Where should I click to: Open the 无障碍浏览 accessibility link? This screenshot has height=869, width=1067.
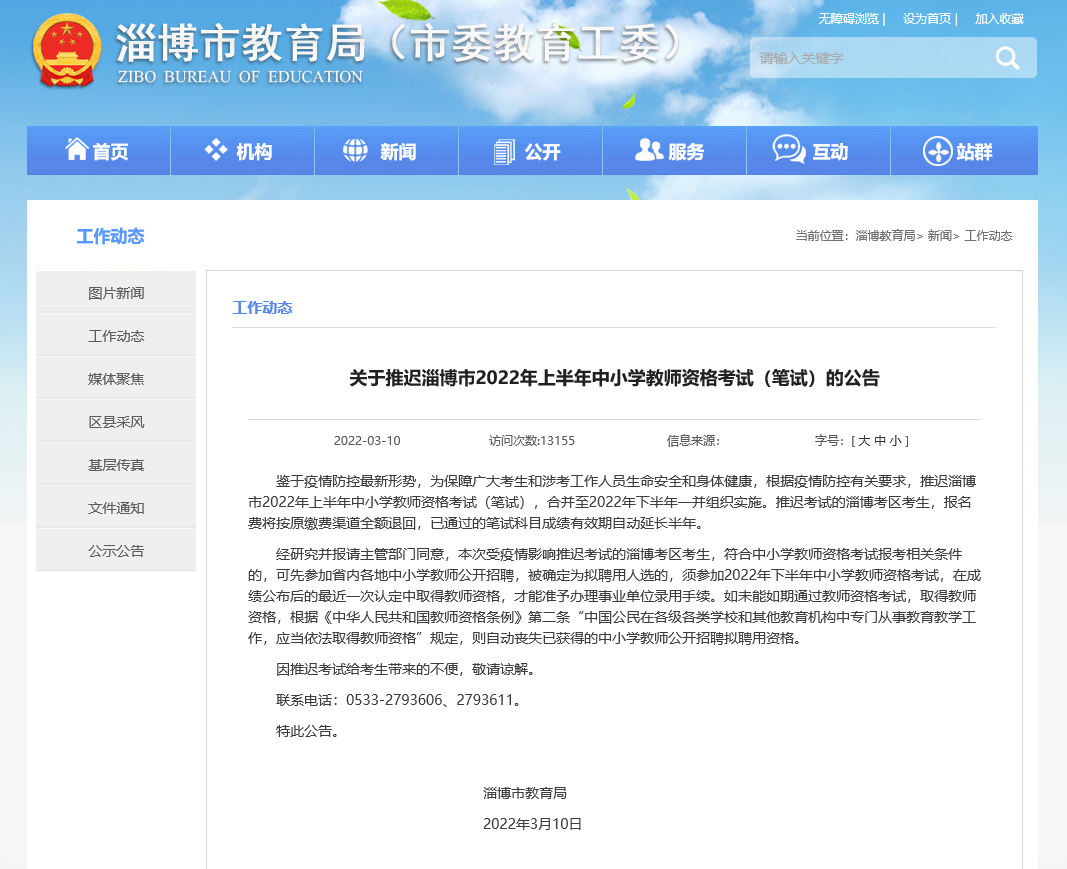(x=848, y=19)
